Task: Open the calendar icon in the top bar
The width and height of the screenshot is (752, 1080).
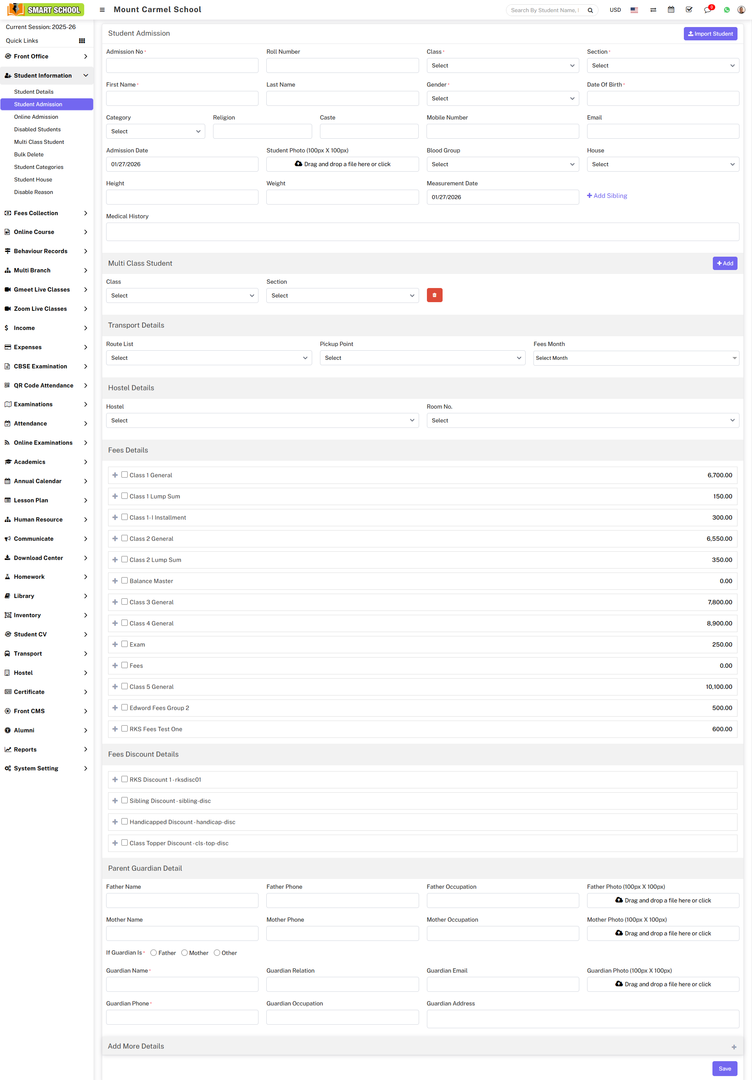Action: pos(671,10)
